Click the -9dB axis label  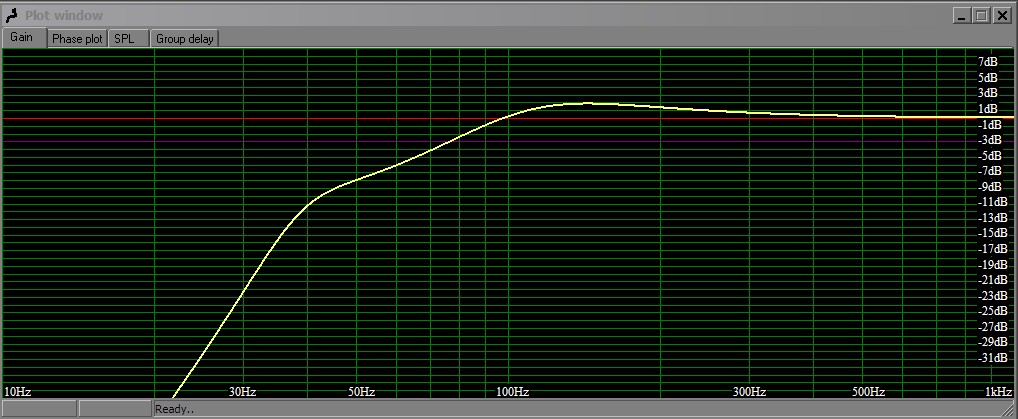point(989,186)
